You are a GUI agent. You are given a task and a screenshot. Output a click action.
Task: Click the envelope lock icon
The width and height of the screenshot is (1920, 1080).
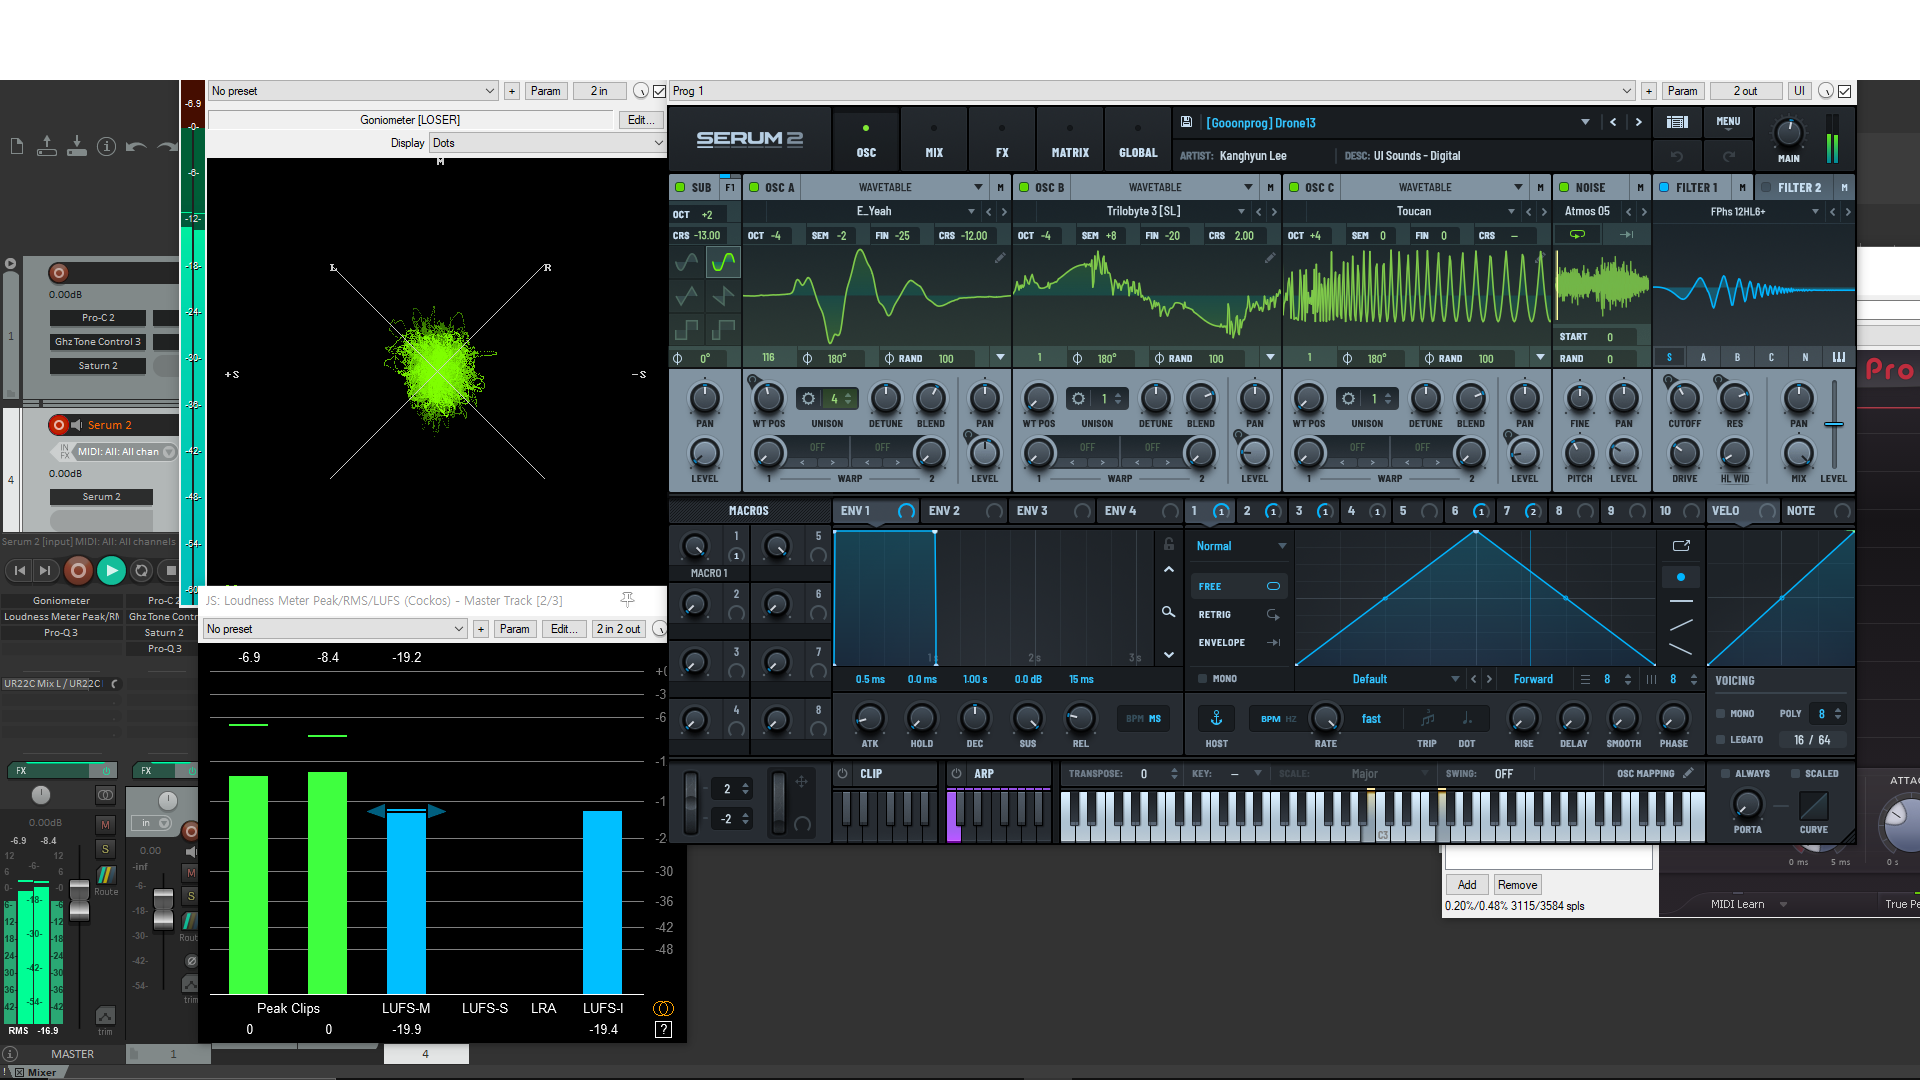pyautogui.click(x=1168, y=544)
